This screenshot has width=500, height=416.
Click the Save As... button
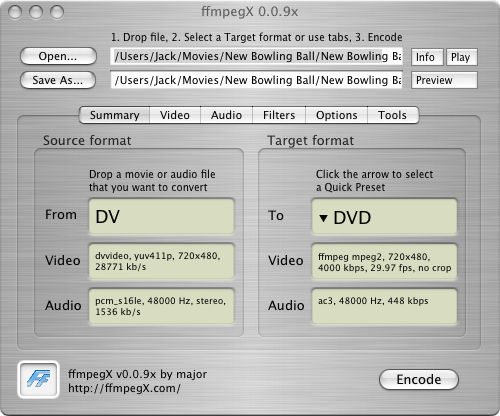point(58,80)
